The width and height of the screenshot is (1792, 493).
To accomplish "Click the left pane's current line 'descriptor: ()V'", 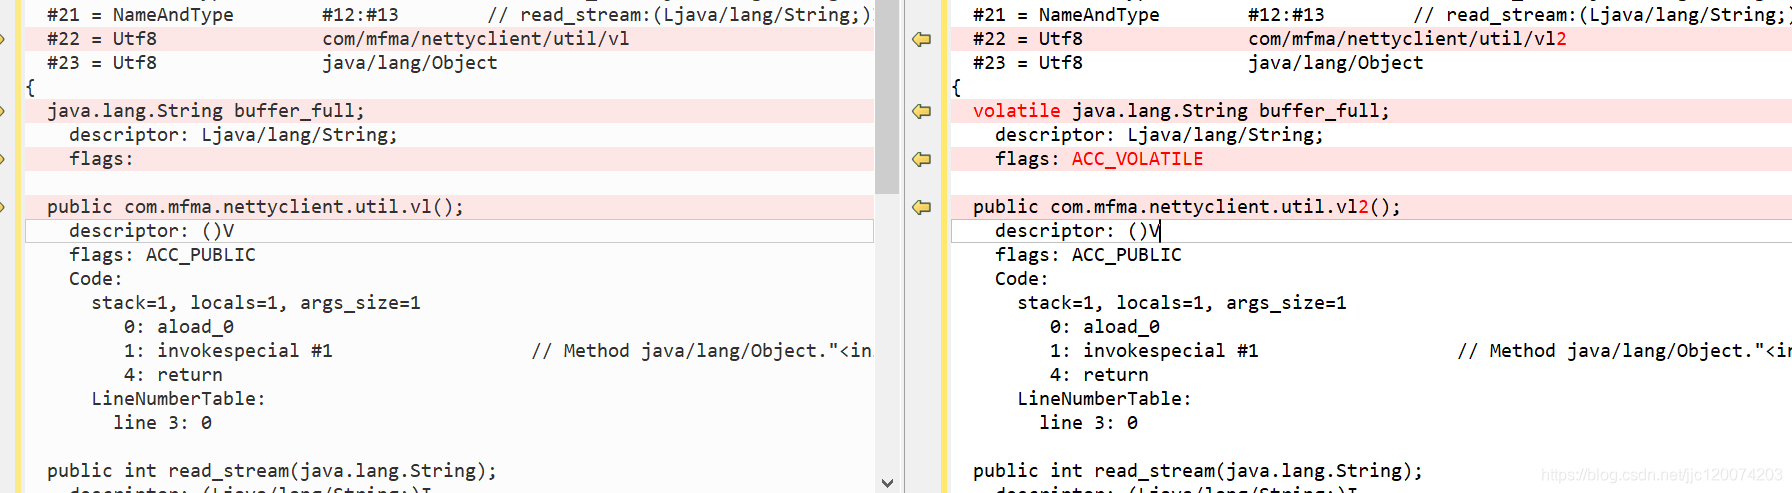I will tap(449, 231).
